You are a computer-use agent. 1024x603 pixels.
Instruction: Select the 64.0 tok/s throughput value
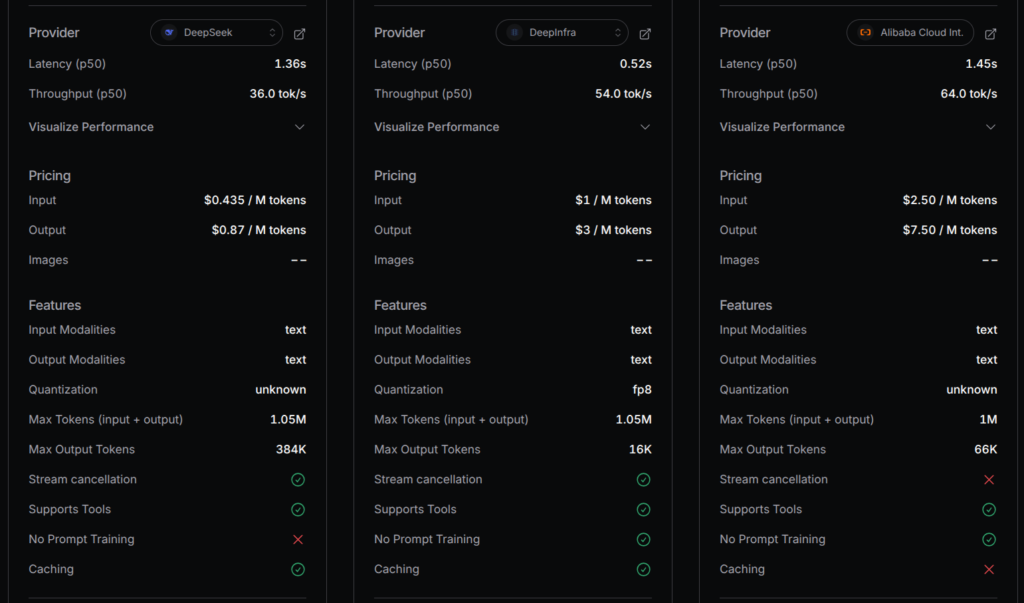click(x=968, y=94)
